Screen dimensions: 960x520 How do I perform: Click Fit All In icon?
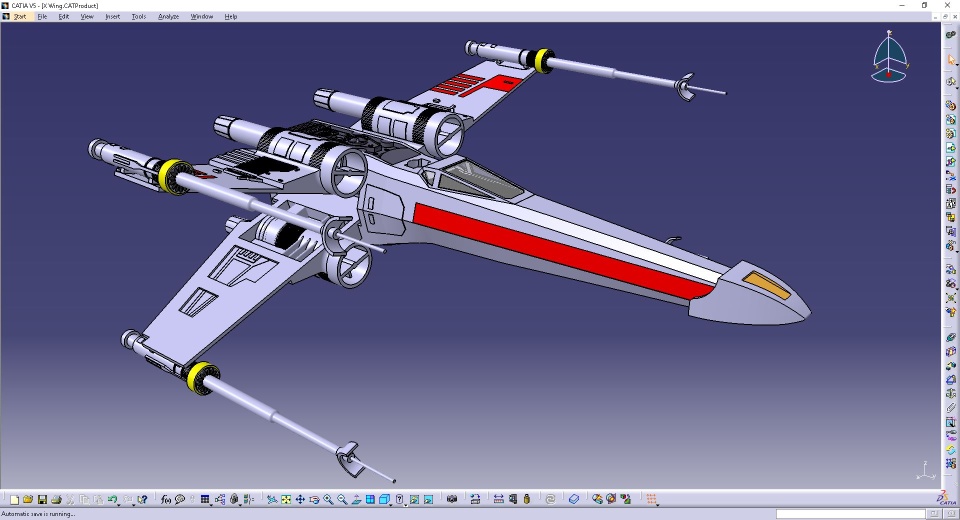(286, 500)
